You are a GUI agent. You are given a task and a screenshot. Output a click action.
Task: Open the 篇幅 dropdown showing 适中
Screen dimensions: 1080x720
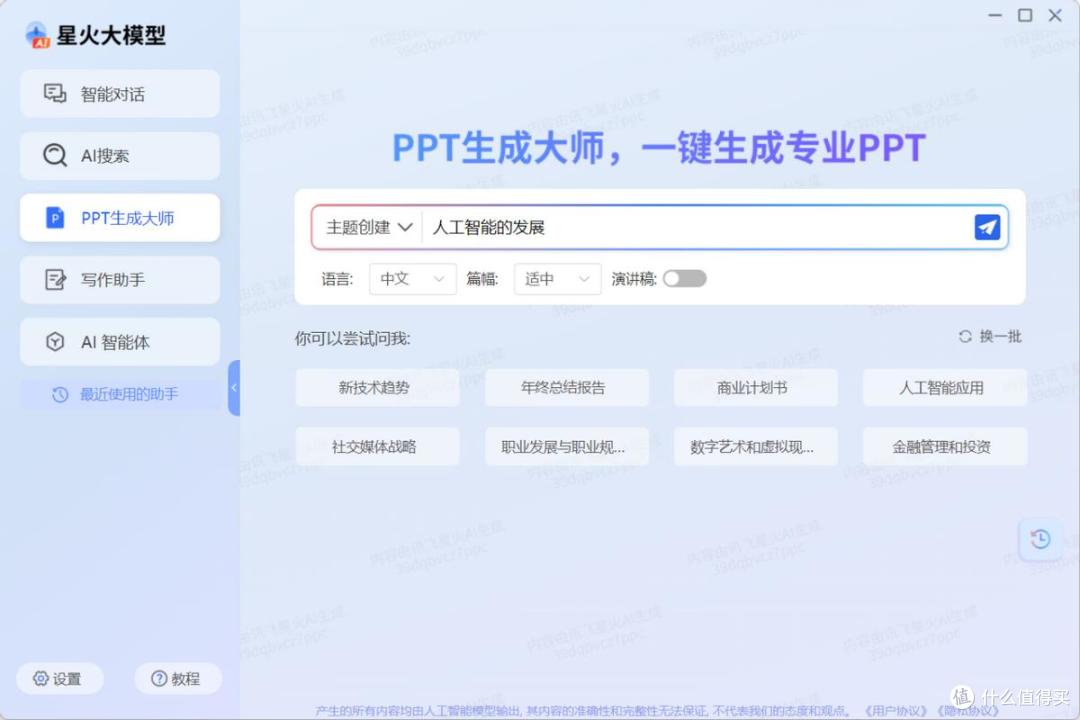(x=557, y=279)
